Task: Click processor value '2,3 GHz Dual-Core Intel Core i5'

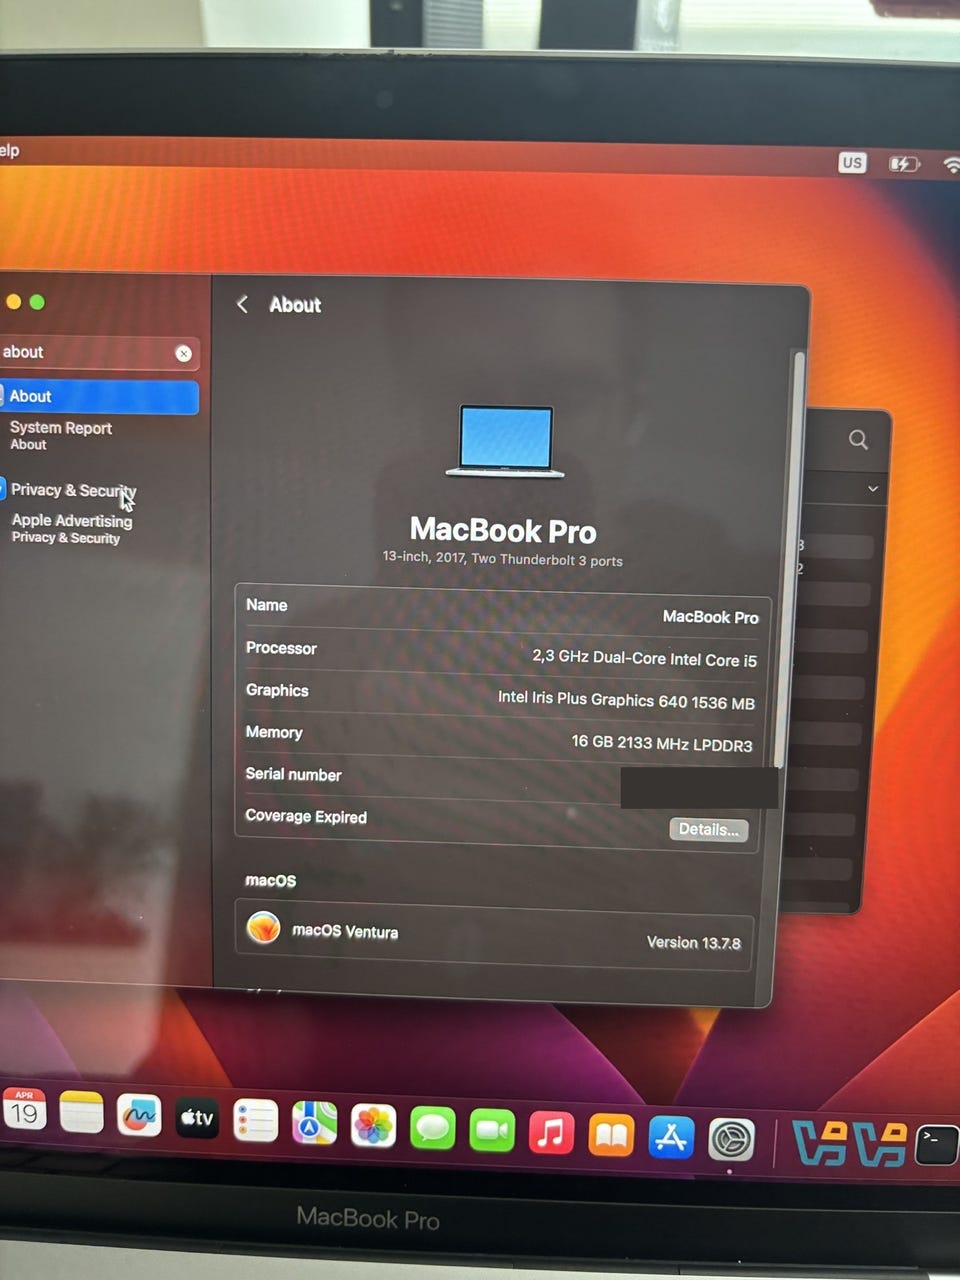Action: pos(644,658)
